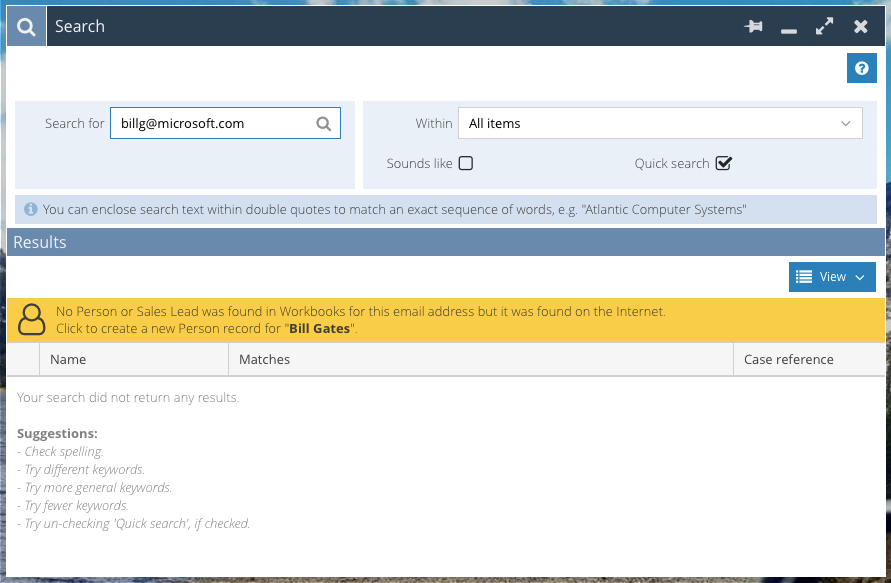891x583 pixels.
Task: Click the info icon beside double quotes tip
Action: click(31, 210)
